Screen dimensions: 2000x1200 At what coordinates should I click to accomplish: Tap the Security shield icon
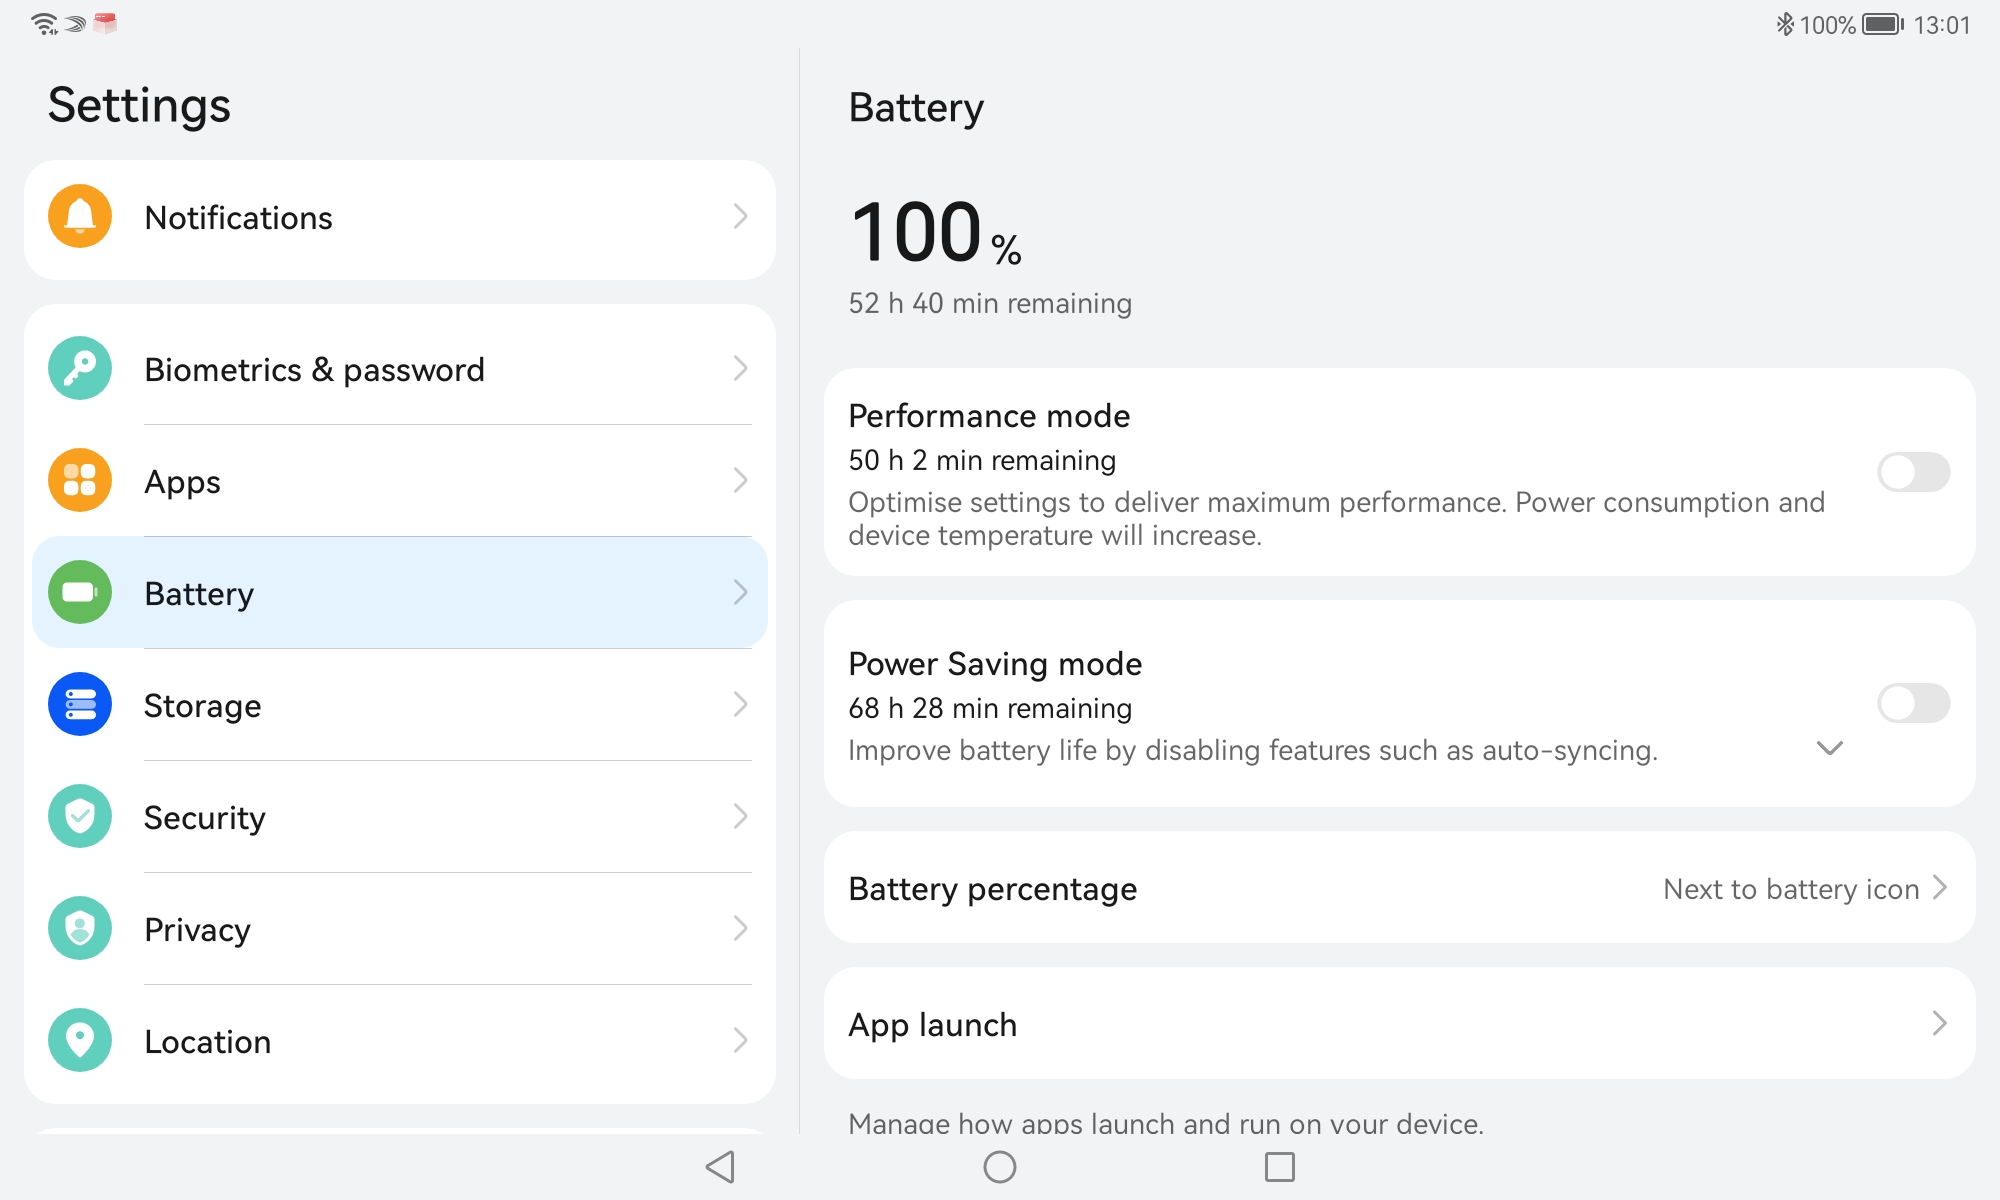coord(80,816)
